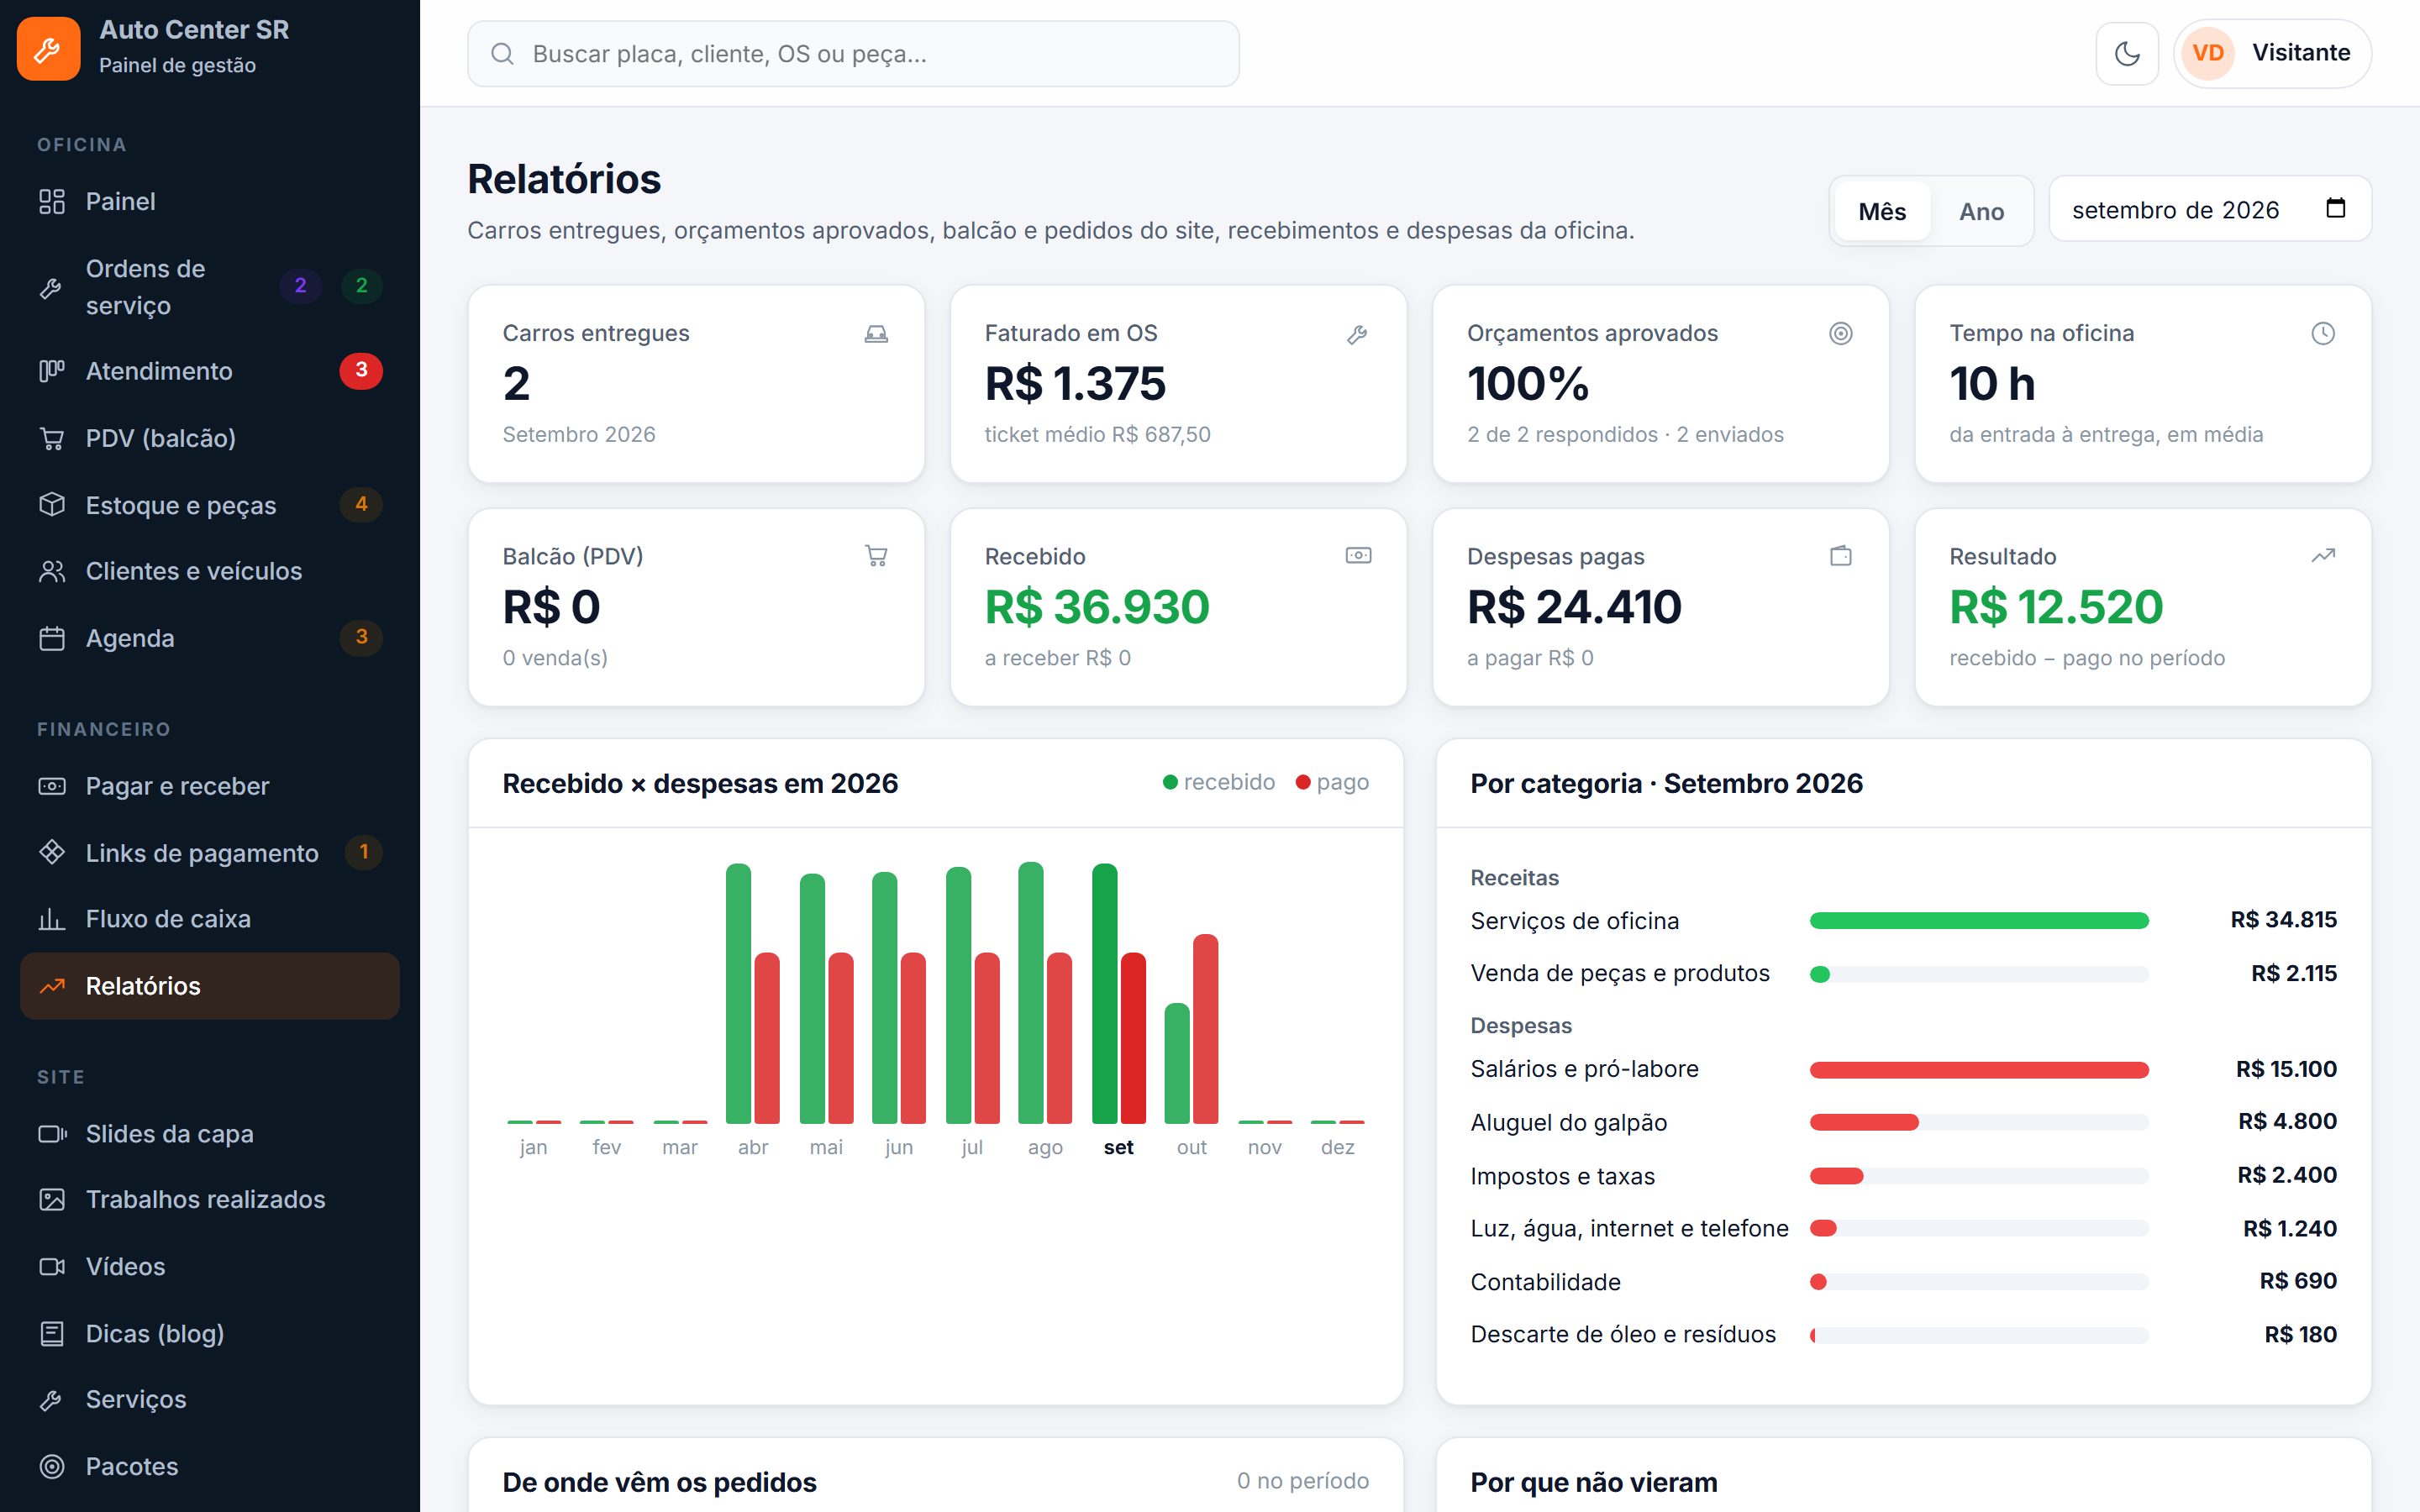Click the R$ 4.800 Aluguel do galpão value
Viewport: 2420px width, 1512px height.
[x=2287, y=1121]
